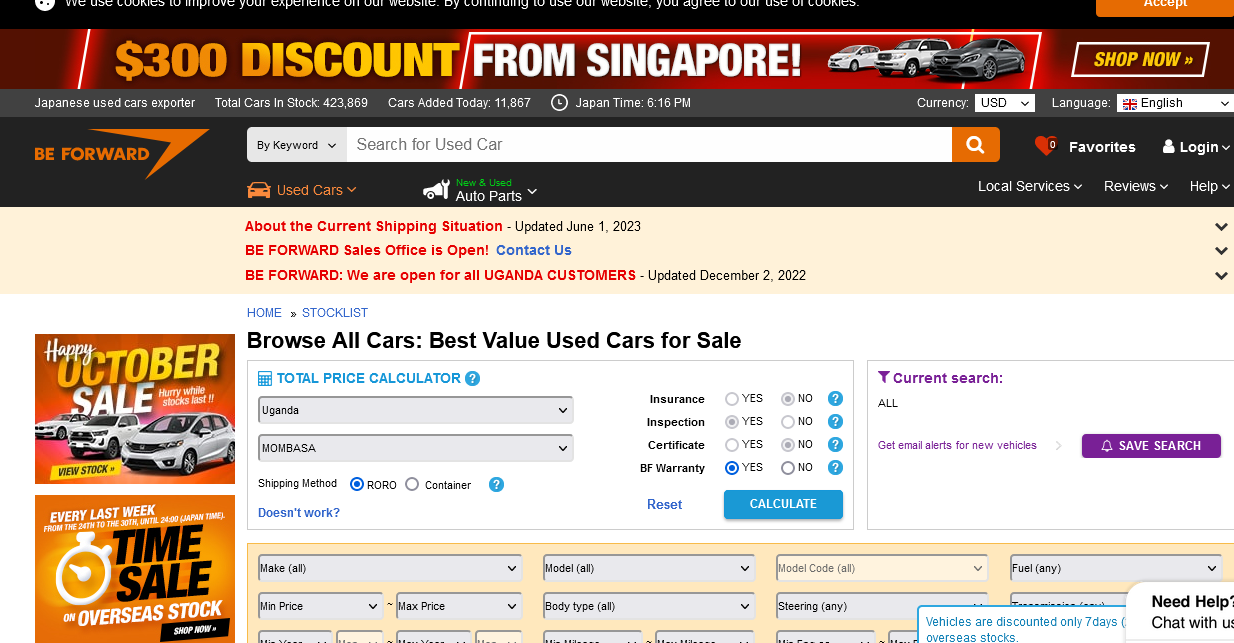The width and height of the screenshot is (1234, 643).
Task: Open Favorites heart icon
Action: click(x=1046, y=146)
